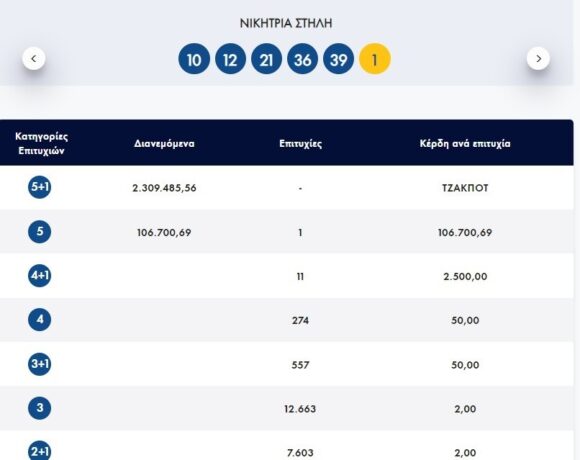
Task: Click the ΤΖΑΚΠΟΤ cell
Action: click(x=465, y=188)
